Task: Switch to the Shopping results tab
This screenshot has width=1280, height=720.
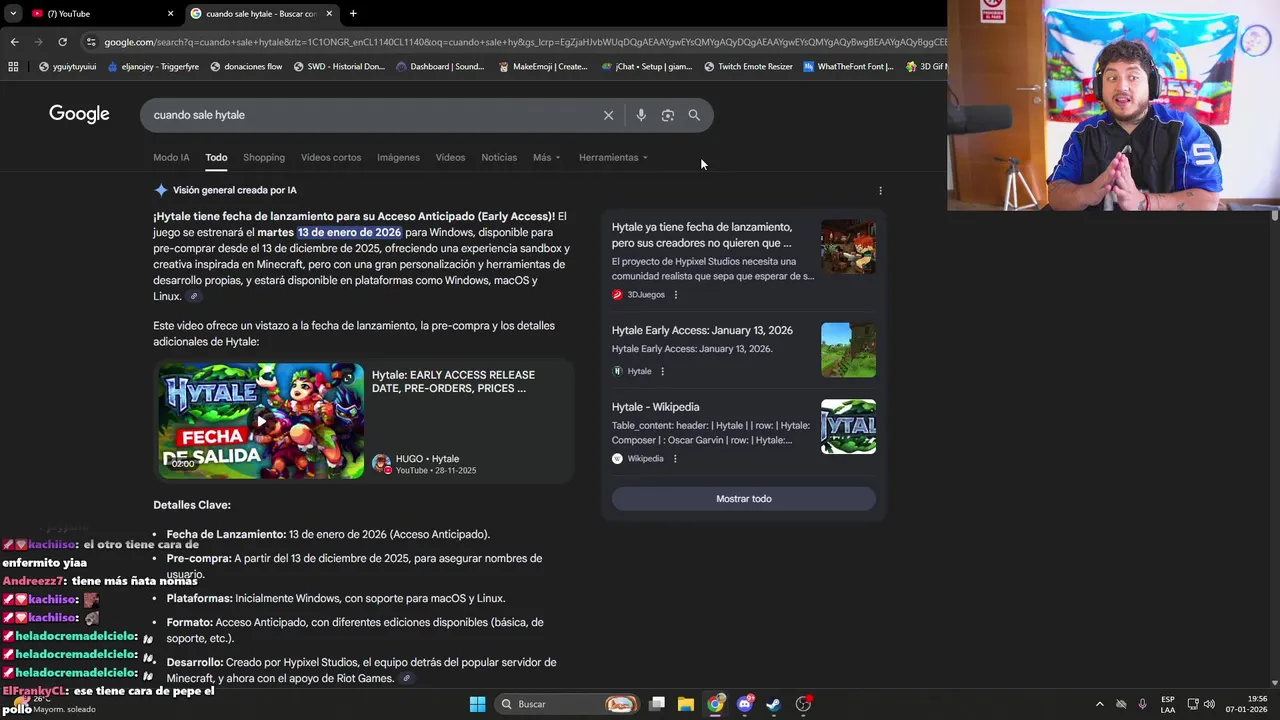Action: [x=264, y=157]
